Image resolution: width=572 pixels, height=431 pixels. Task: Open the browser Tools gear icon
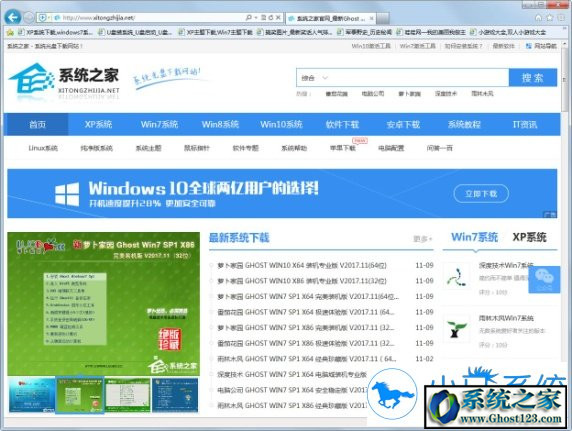[x=561, y=18]
